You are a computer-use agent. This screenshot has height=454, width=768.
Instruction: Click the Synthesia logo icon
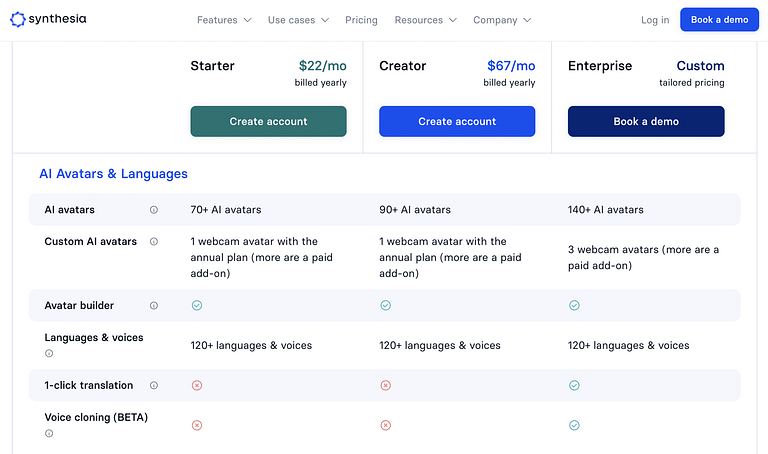point(17,19)
